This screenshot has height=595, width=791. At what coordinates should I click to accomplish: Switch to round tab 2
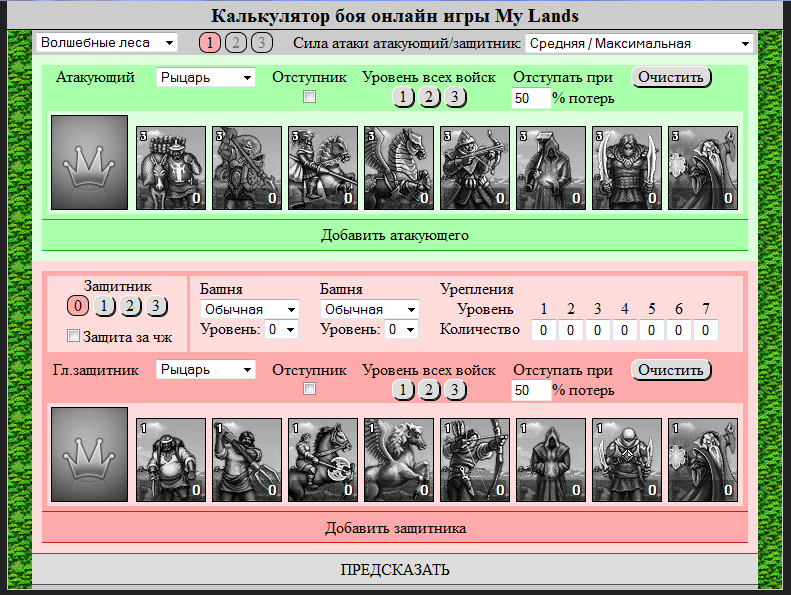click(x=236, y=43)
